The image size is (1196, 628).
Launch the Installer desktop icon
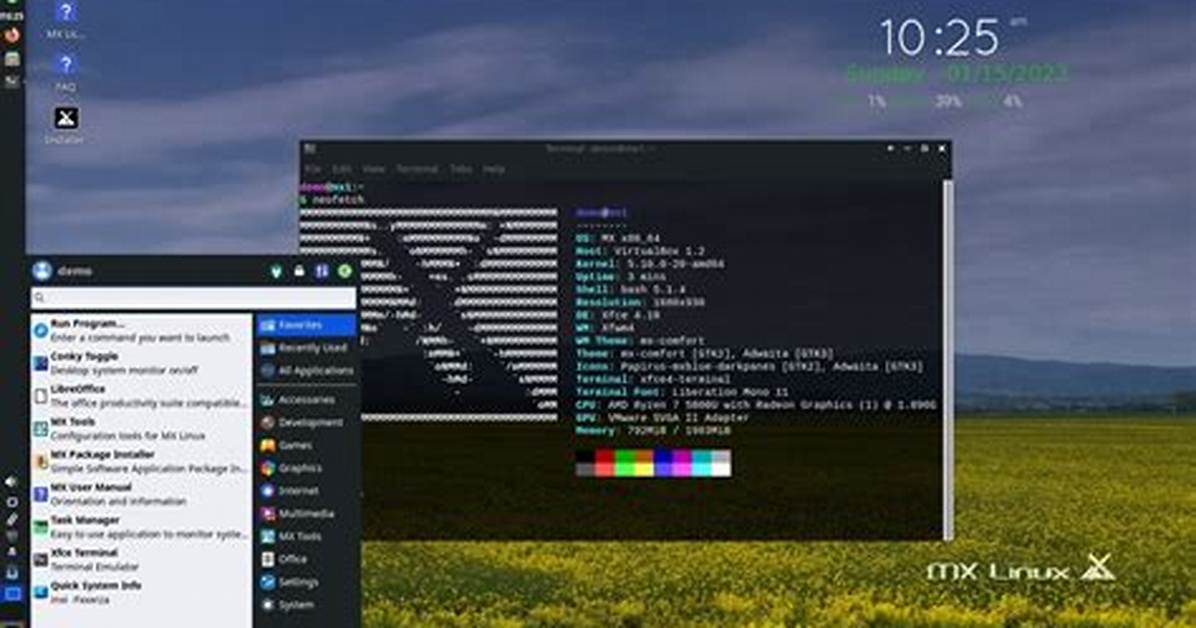pos(66,124)
